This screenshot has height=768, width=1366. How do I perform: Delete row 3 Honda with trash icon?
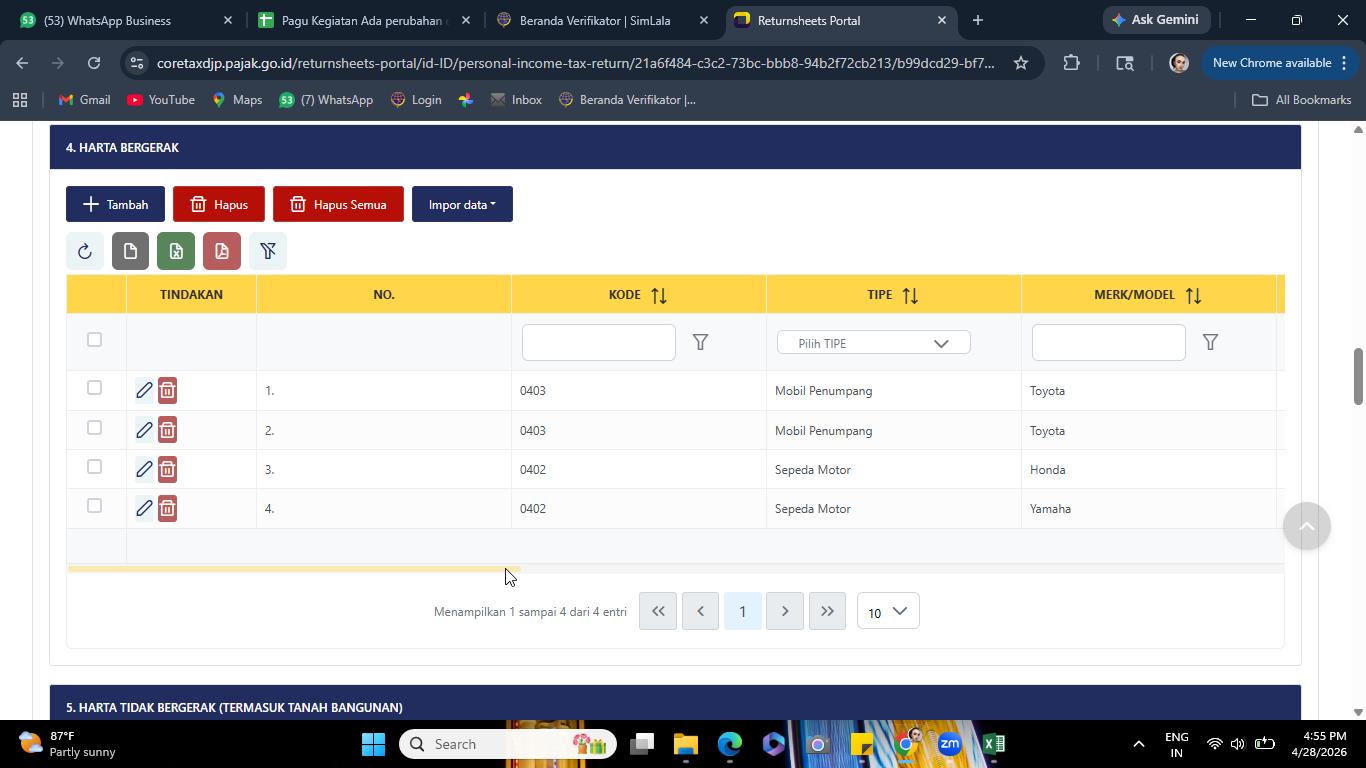[167, 469]
